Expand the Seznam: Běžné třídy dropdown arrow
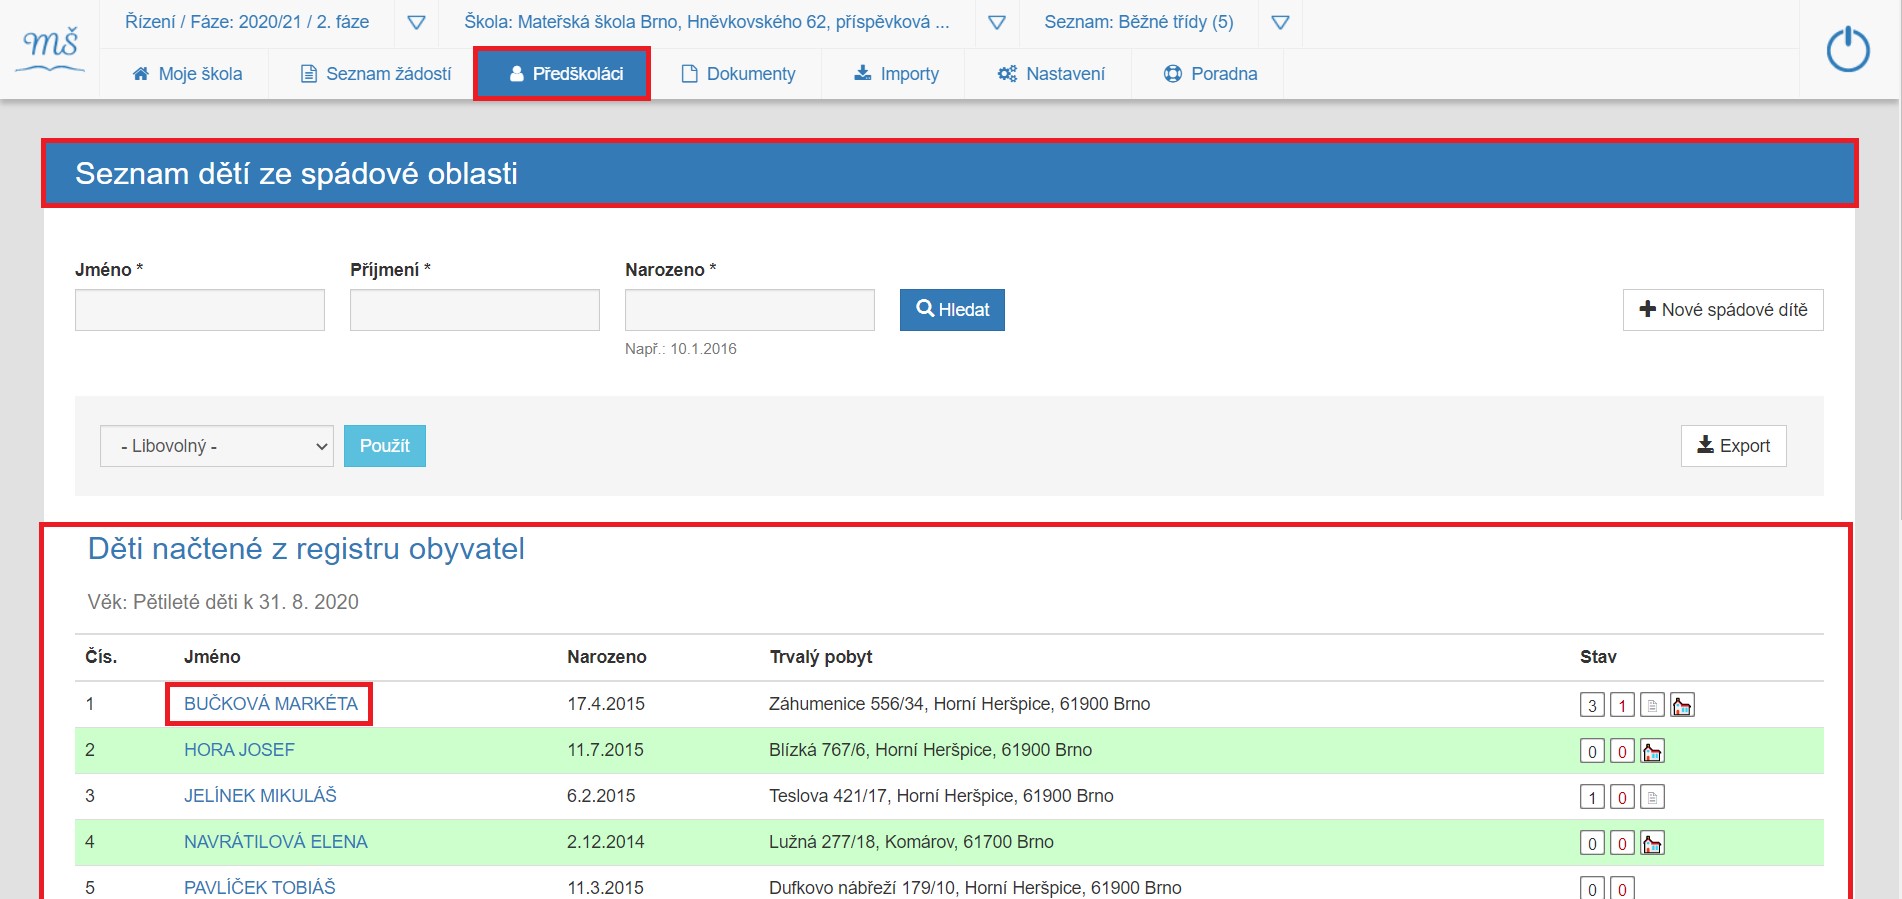The image size is (1902, 899). pos(1280,23)
